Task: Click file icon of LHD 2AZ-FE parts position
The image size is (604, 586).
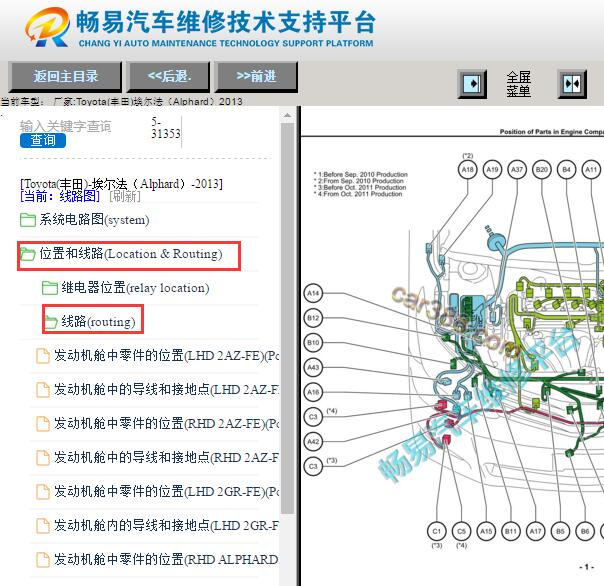Action: 43,356
